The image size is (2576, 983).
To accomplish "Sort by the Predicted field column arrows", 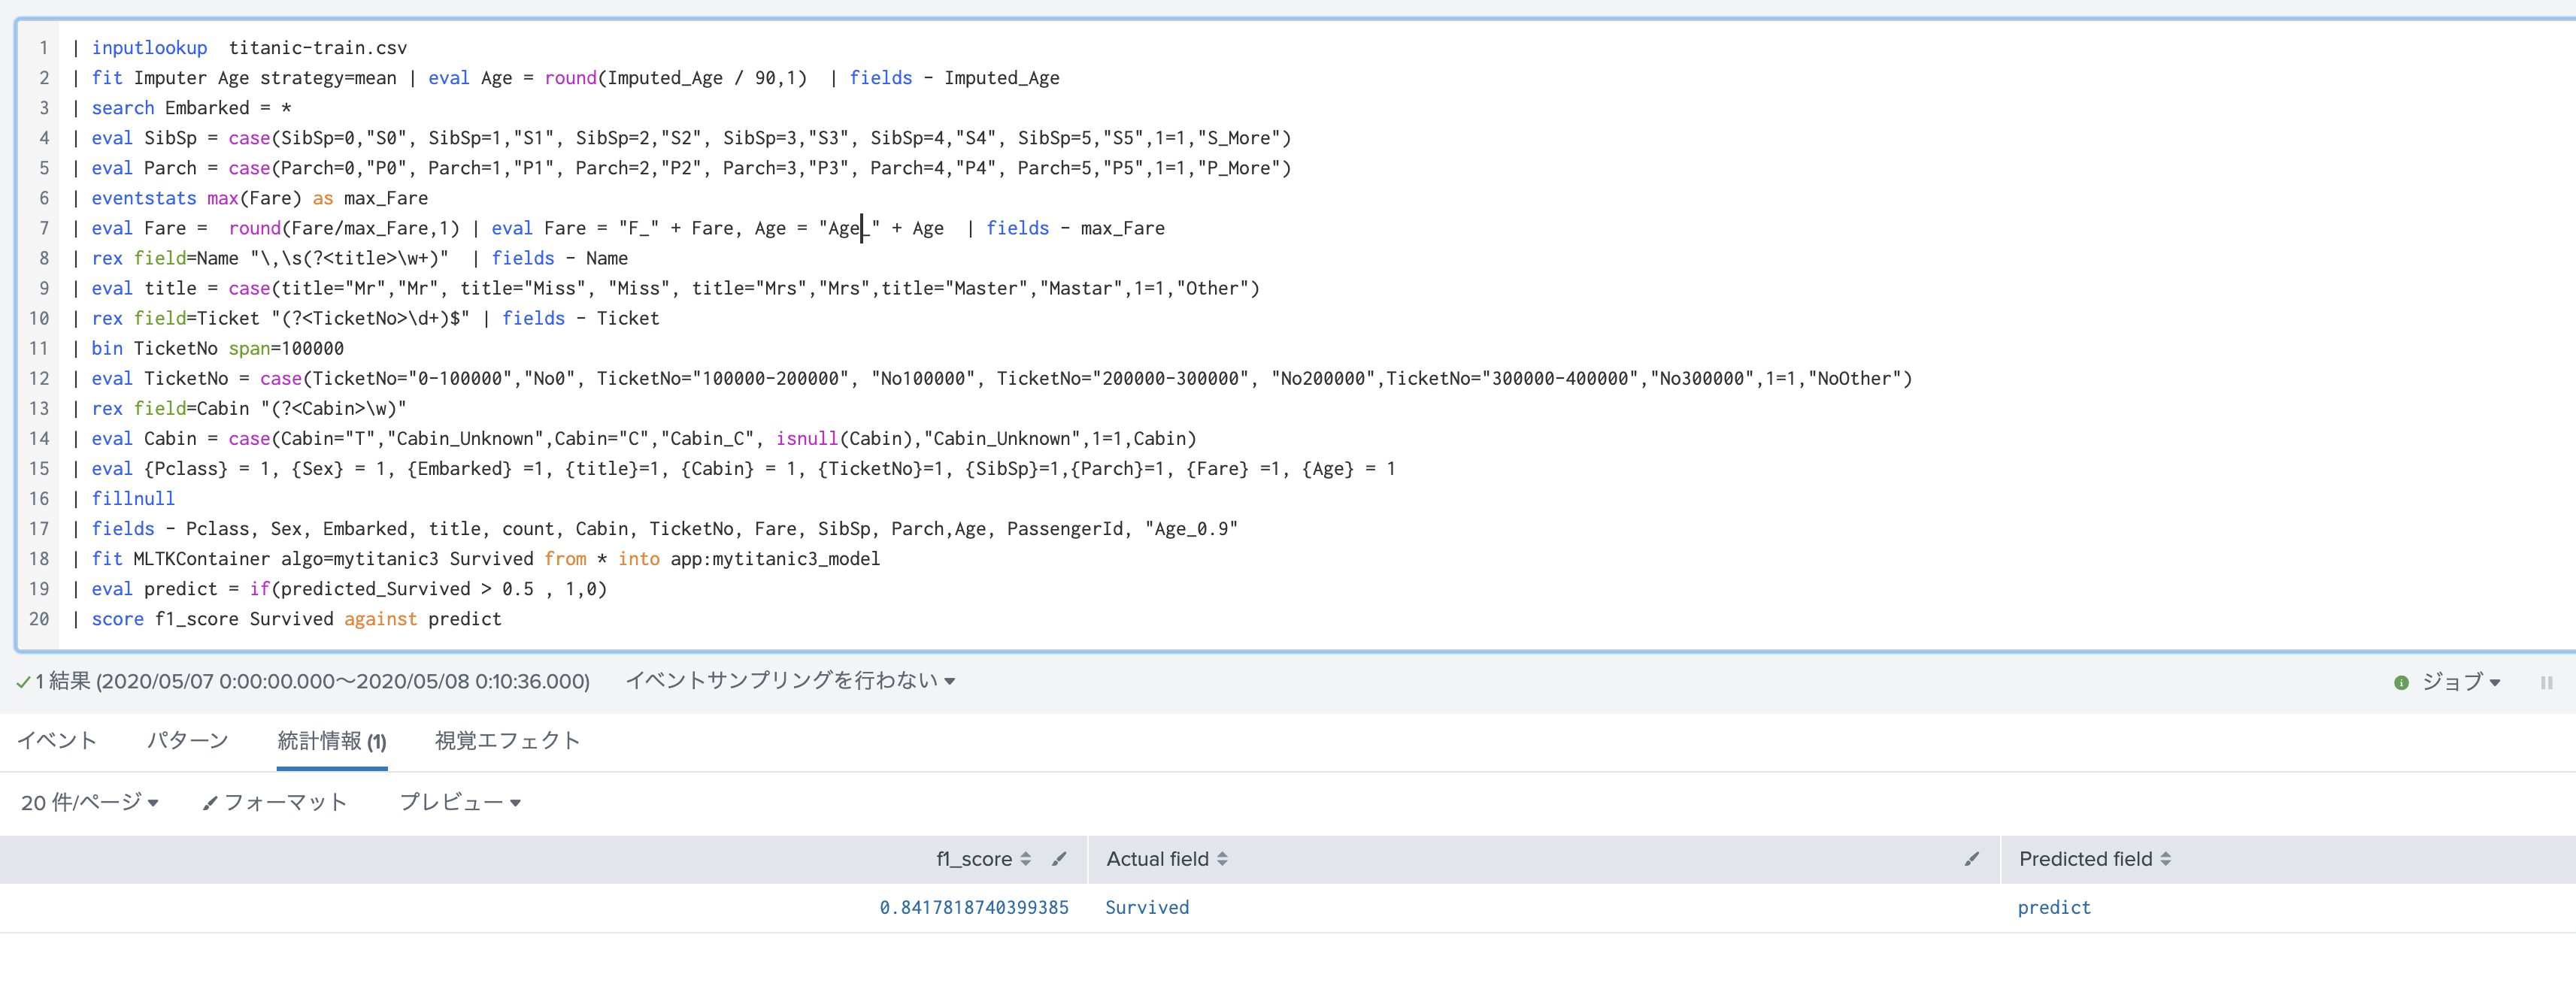I will pyautogui.click(x=2165, y=859).
